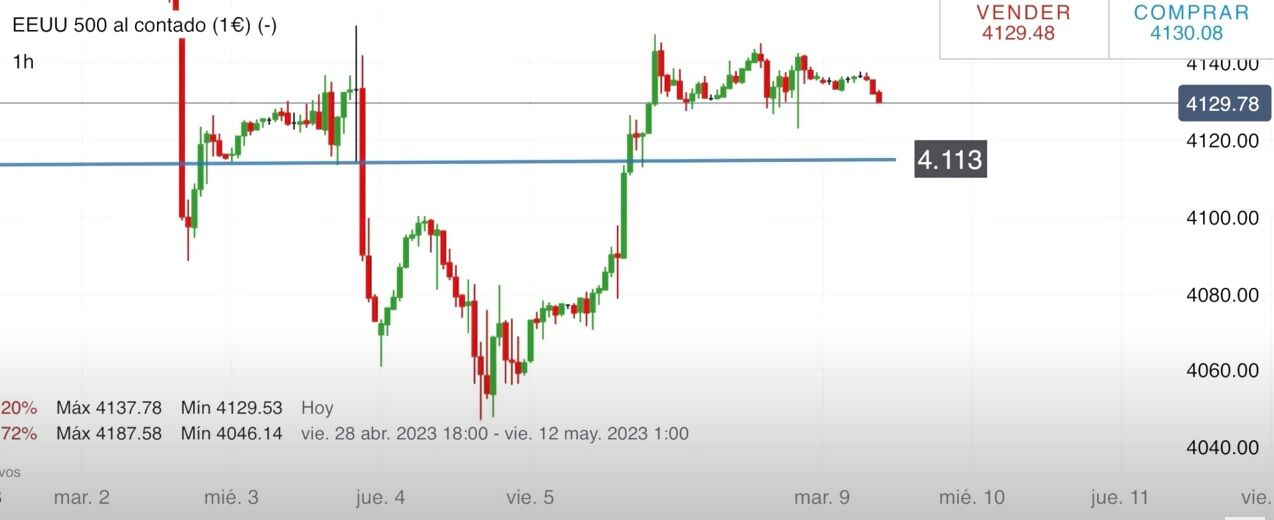Select the blue horizontal support line
Screen dimensions: 1274x520
(500, 161)
